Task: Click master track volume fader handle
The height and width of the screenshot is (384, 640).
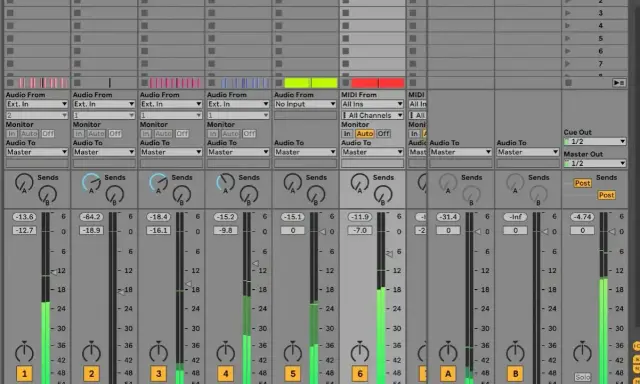Action: 612,231
